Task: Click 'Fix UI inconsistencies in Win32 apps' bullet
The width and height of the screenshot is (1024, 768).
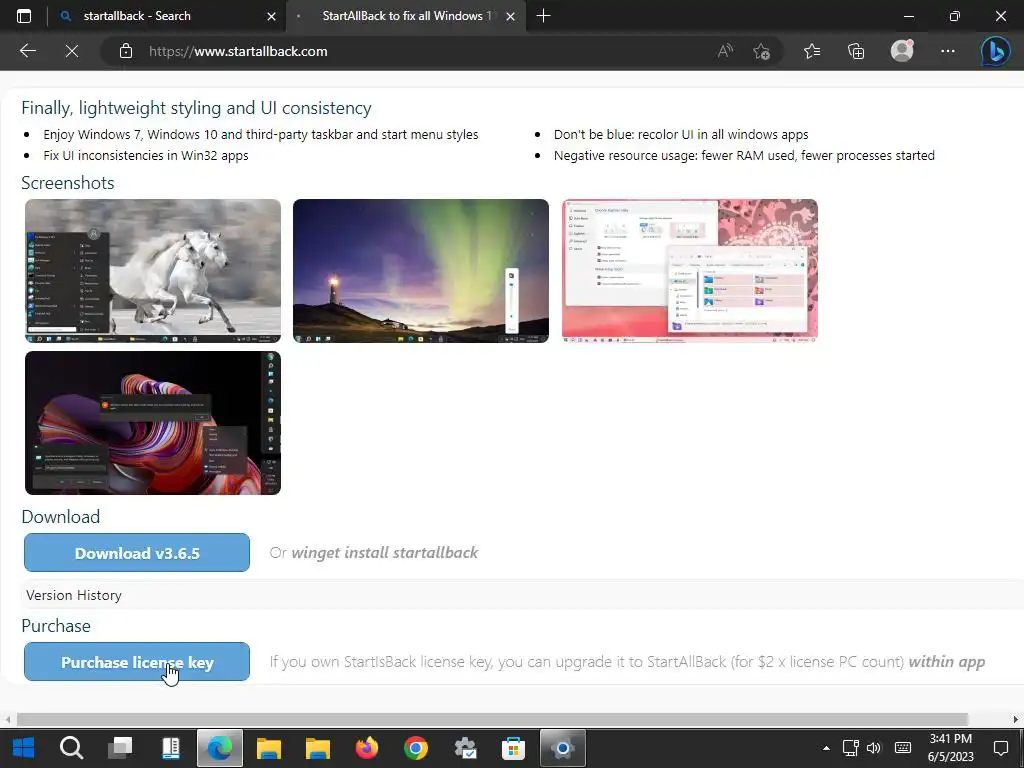Action: (x=146, y=155)
